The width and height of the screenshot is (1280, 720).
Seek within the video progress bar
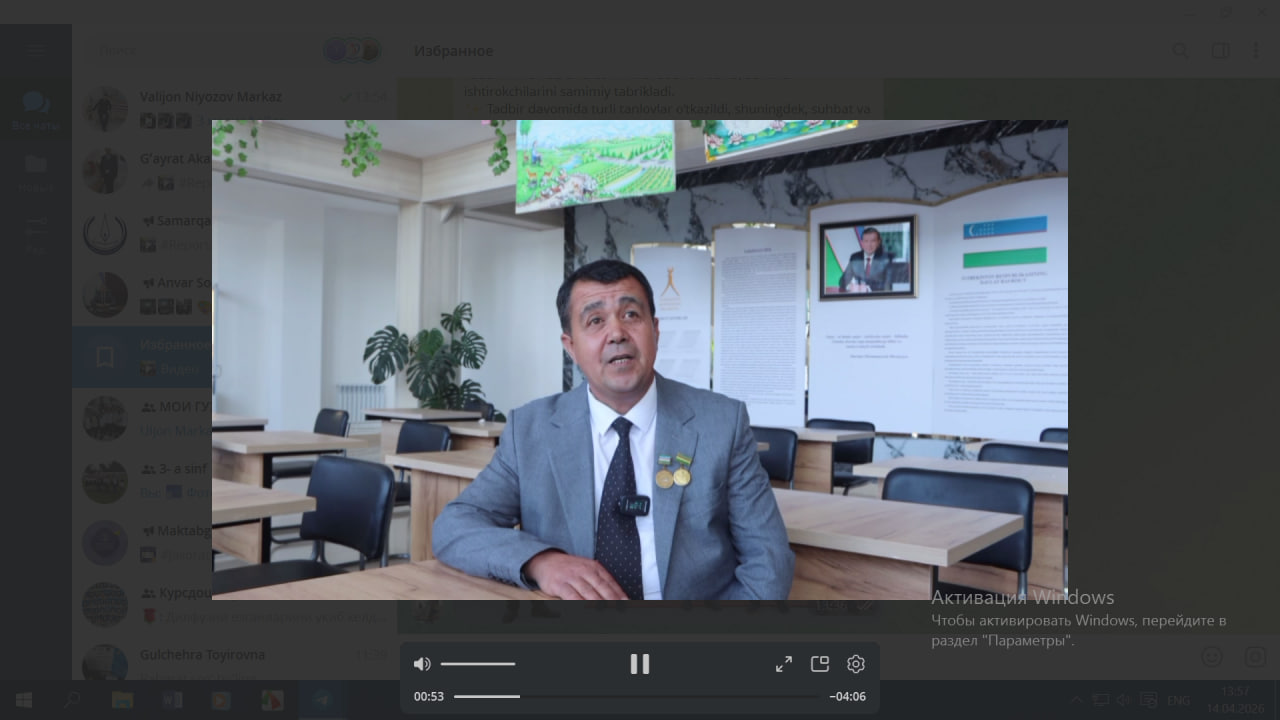(636, 696)
